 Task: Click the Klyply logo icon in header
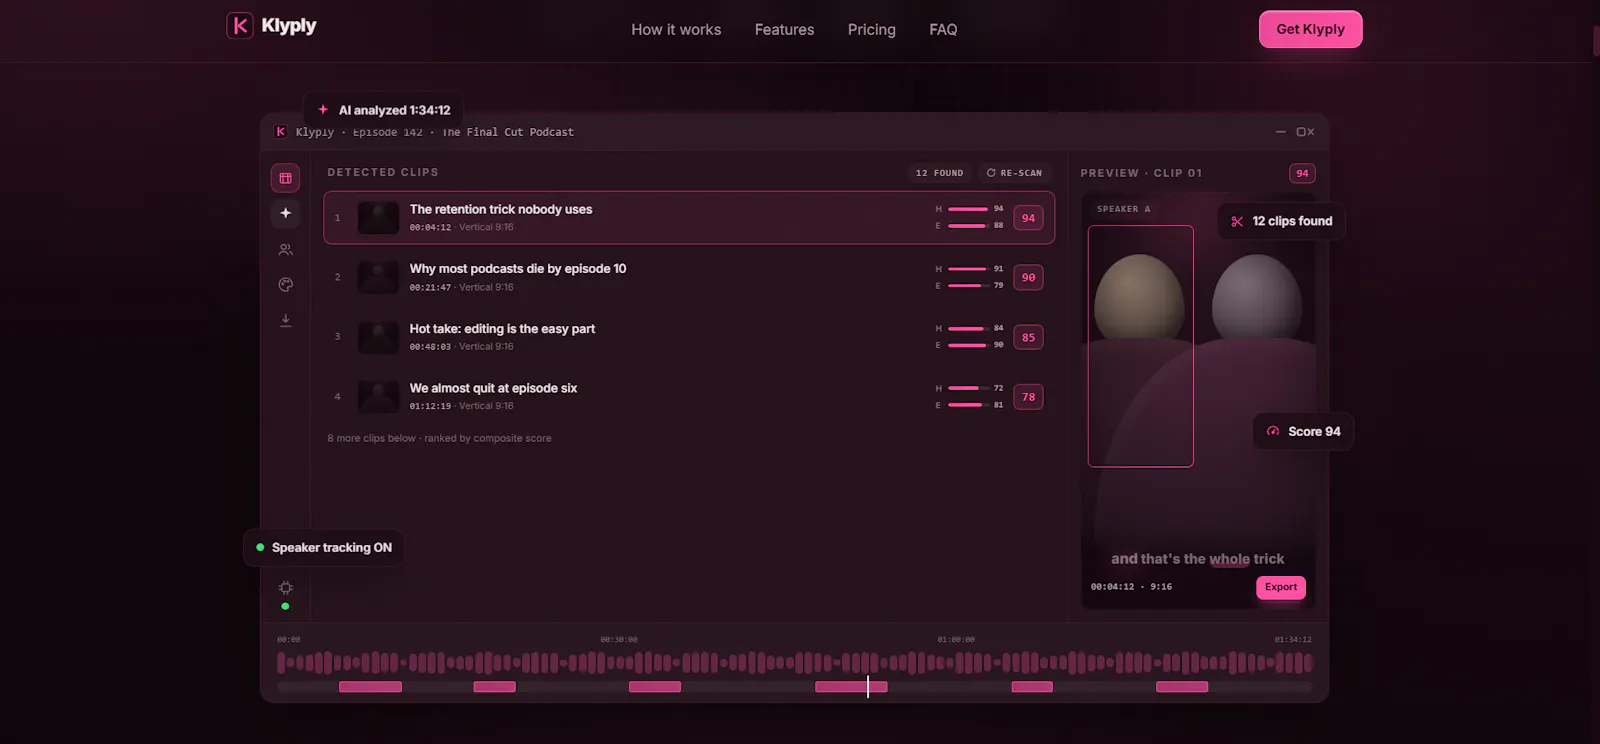tap(240, 26)
